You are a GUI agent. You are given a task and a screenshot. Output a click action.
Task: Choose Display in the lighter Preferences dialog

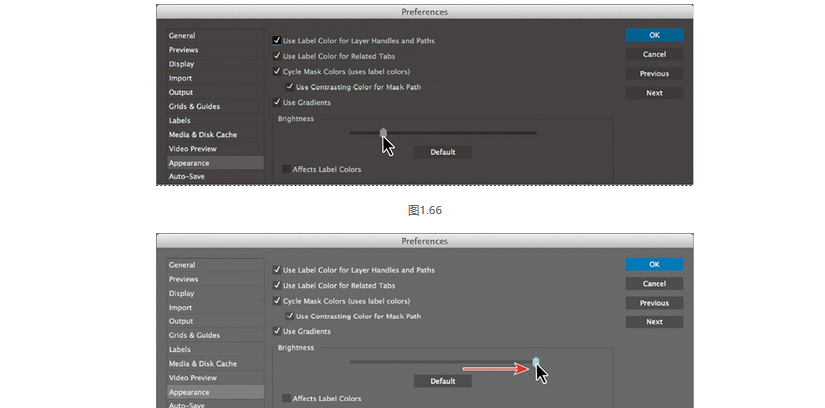(215, 294)
